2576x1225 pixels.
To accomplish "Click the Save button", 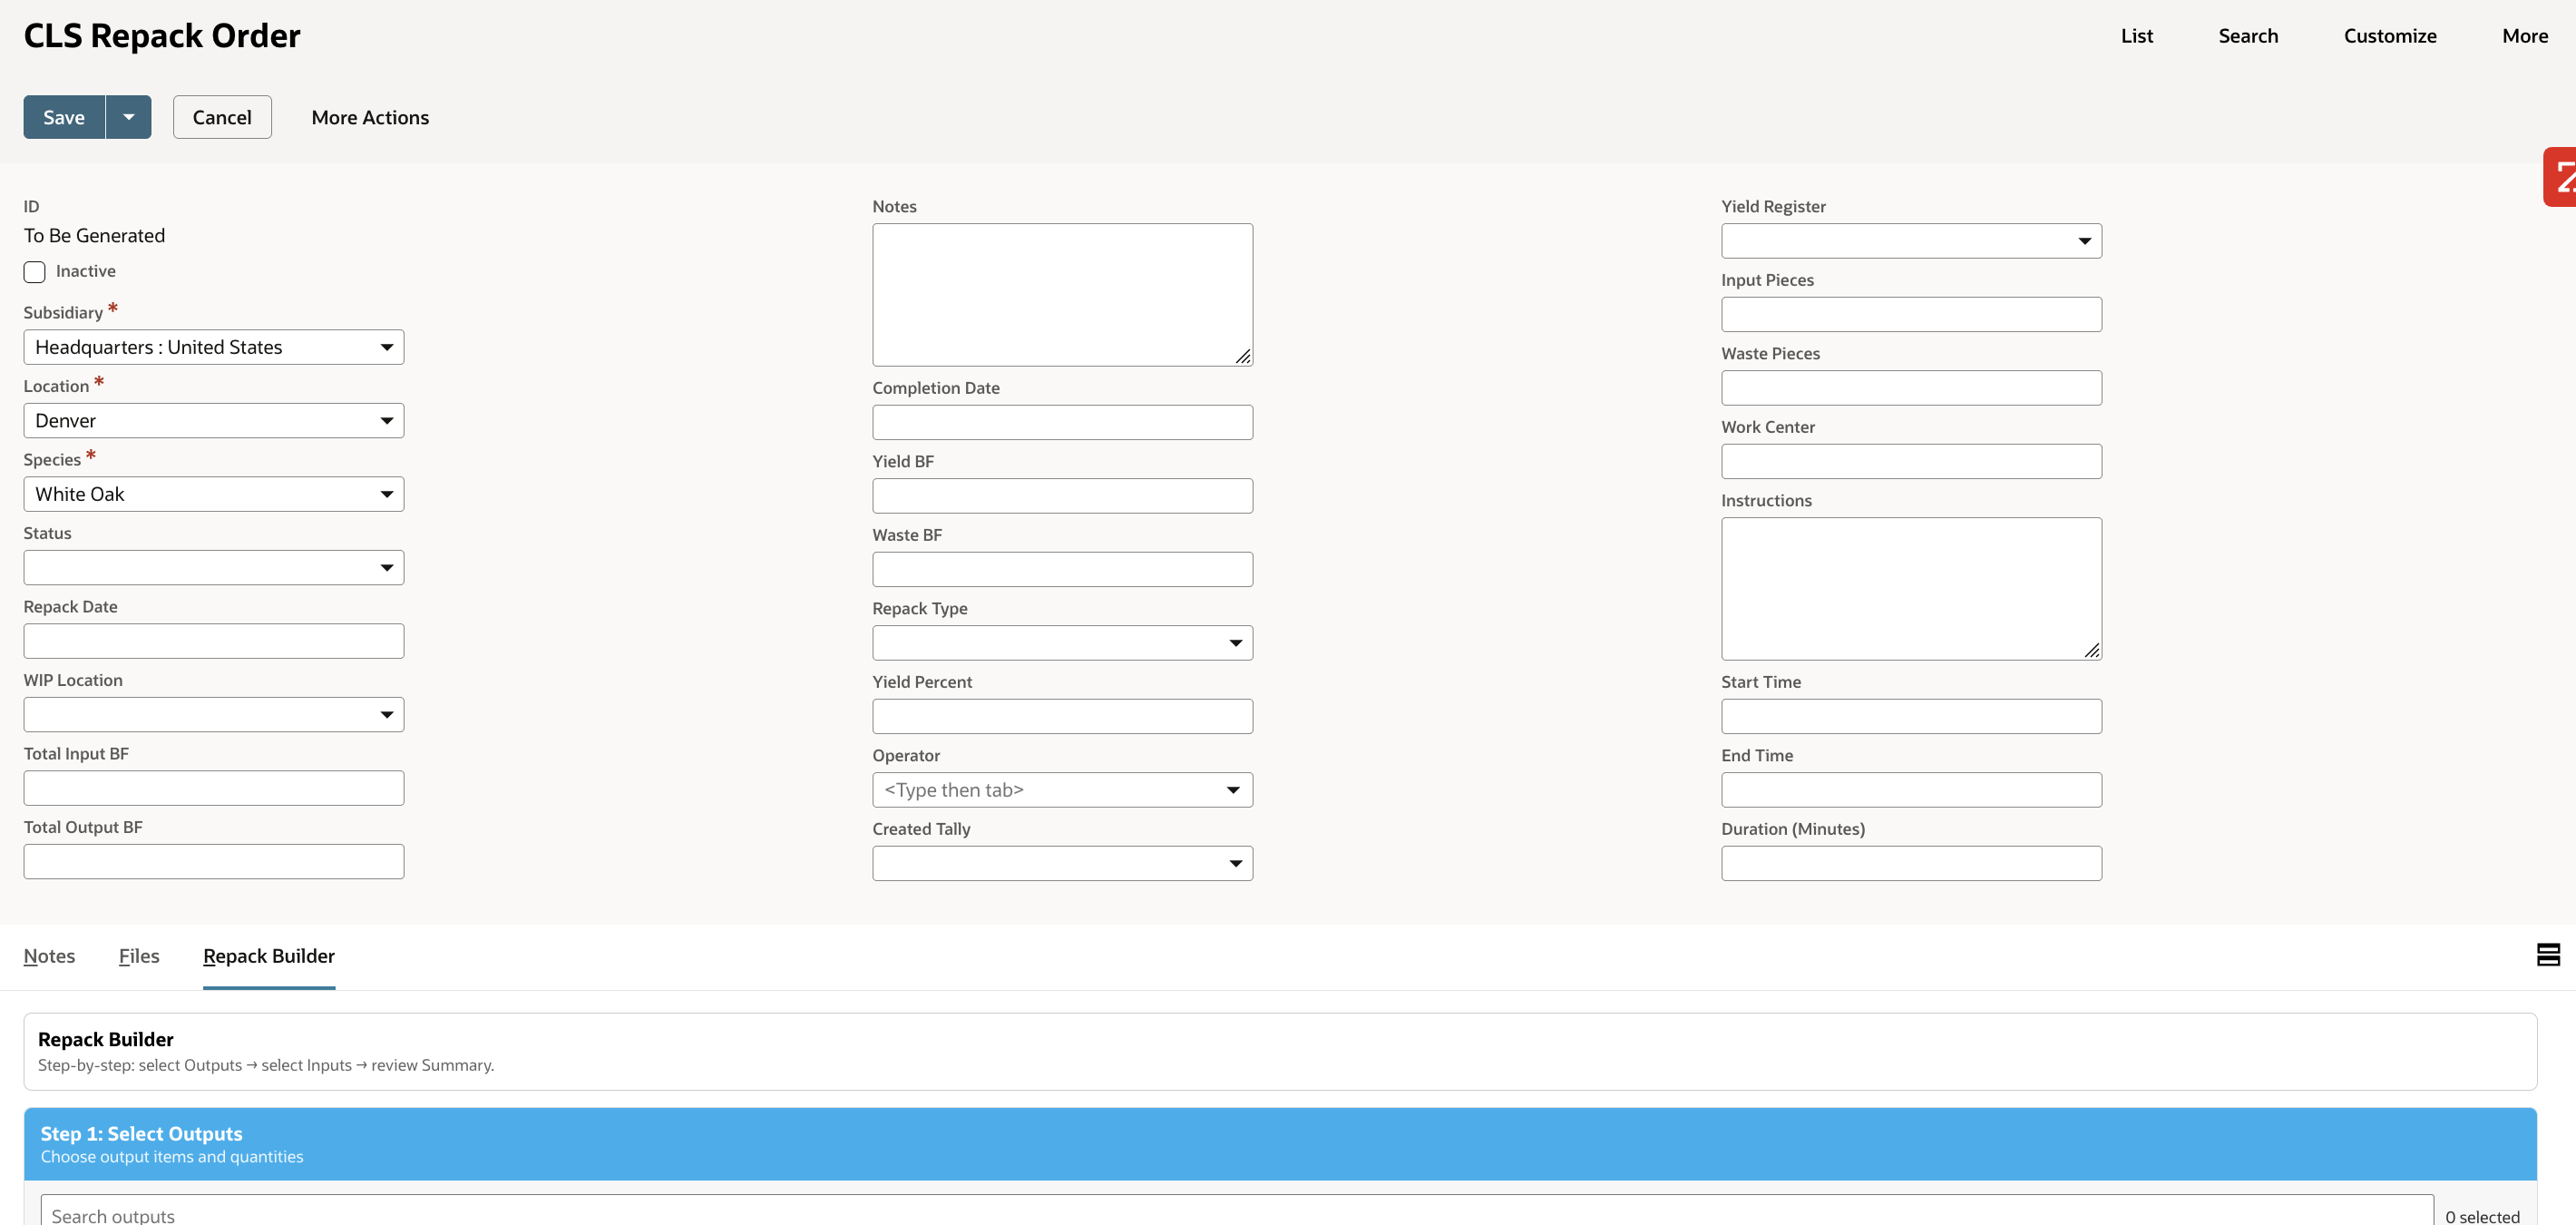I will click(64, 117).
